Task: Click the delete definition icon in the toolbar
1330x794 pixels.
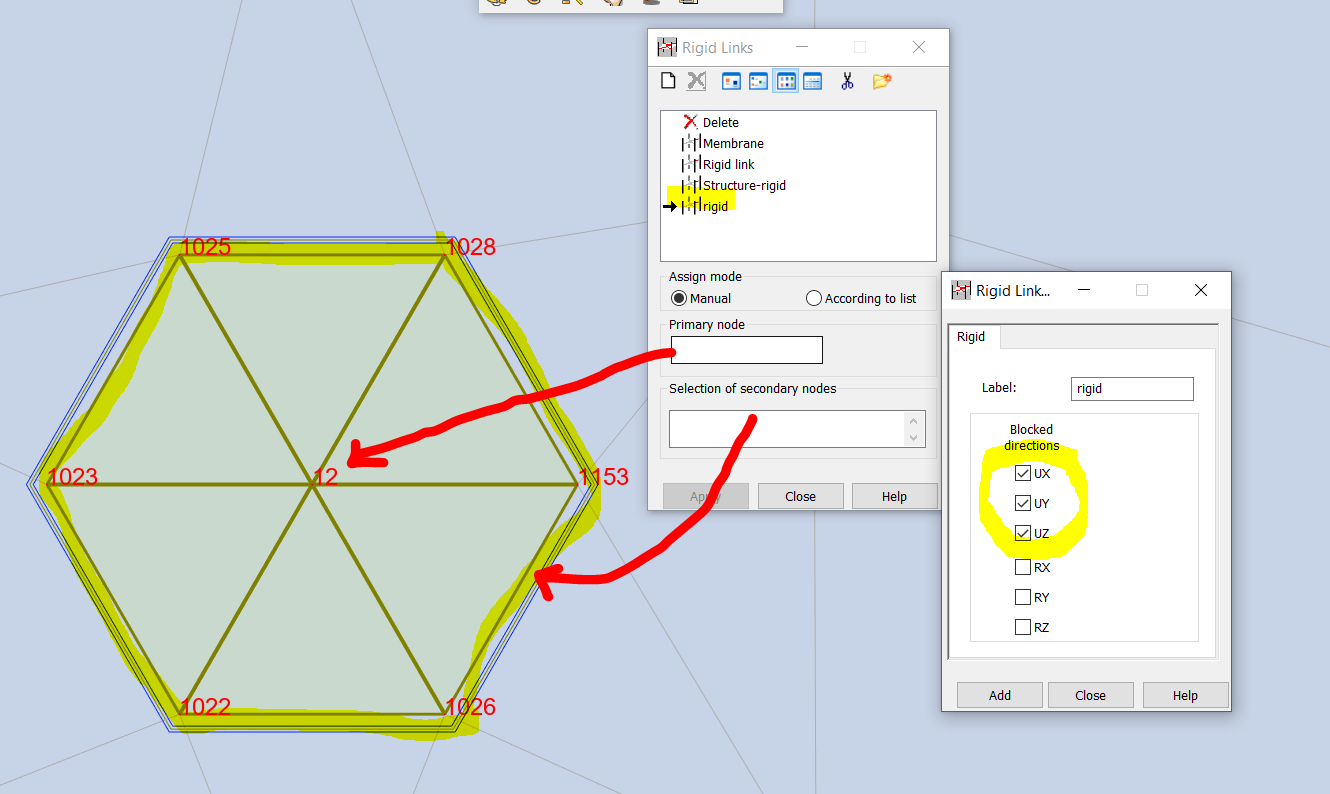Action: tap(696, 80)
